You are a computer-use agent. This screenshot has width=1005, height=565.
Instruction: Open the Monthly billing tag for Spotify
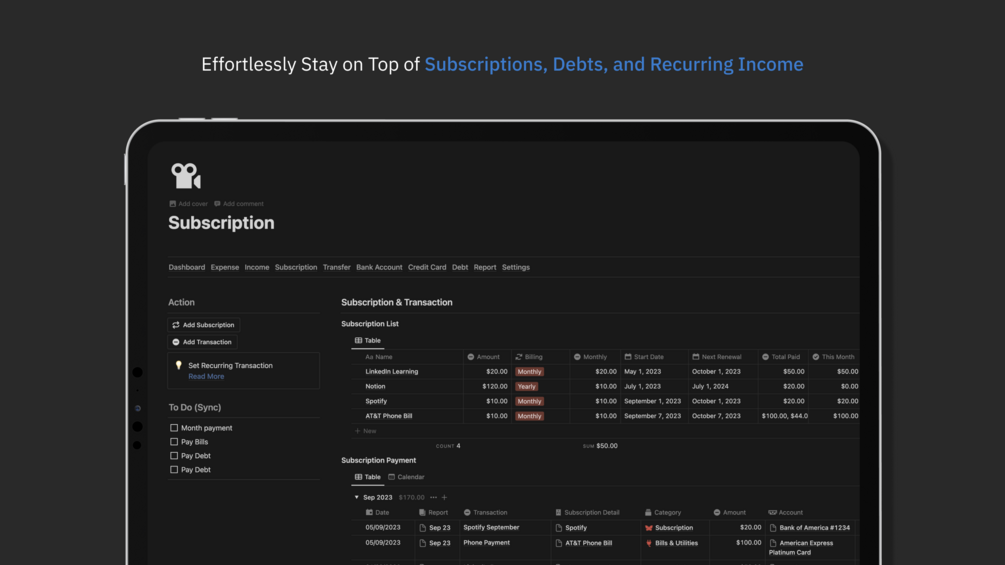click(529, 401)
